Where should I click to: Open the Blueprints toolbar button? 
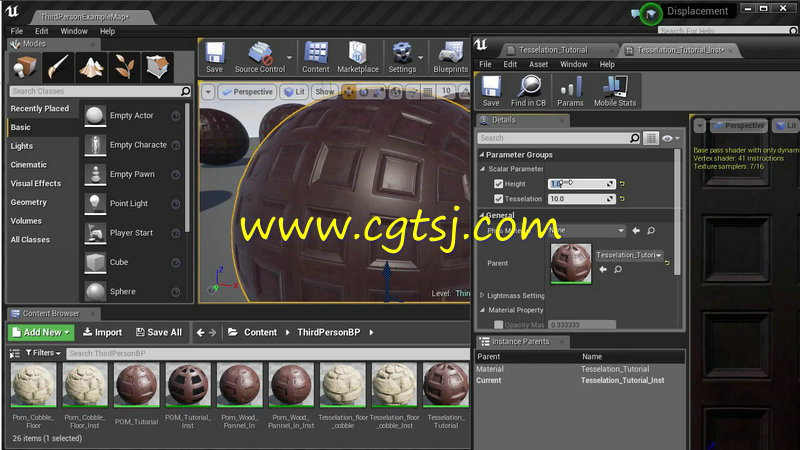[451, 57]
